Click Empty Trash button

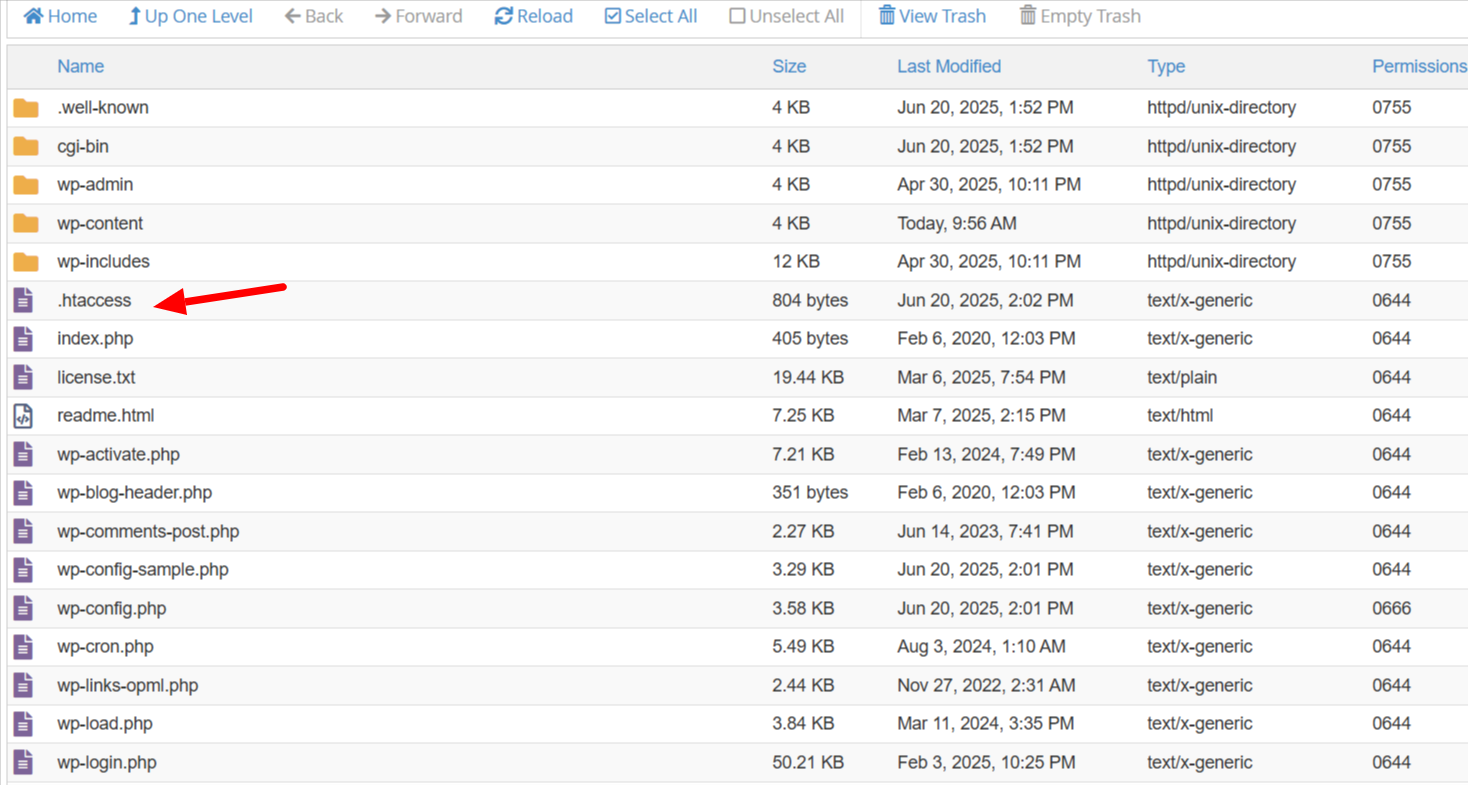point(1080,16)
